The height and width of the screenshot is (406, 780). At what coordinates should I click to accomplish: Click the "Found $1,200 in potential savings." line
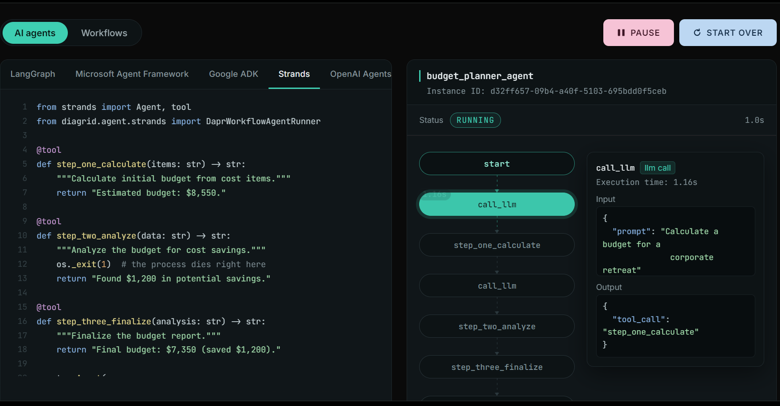163,279
